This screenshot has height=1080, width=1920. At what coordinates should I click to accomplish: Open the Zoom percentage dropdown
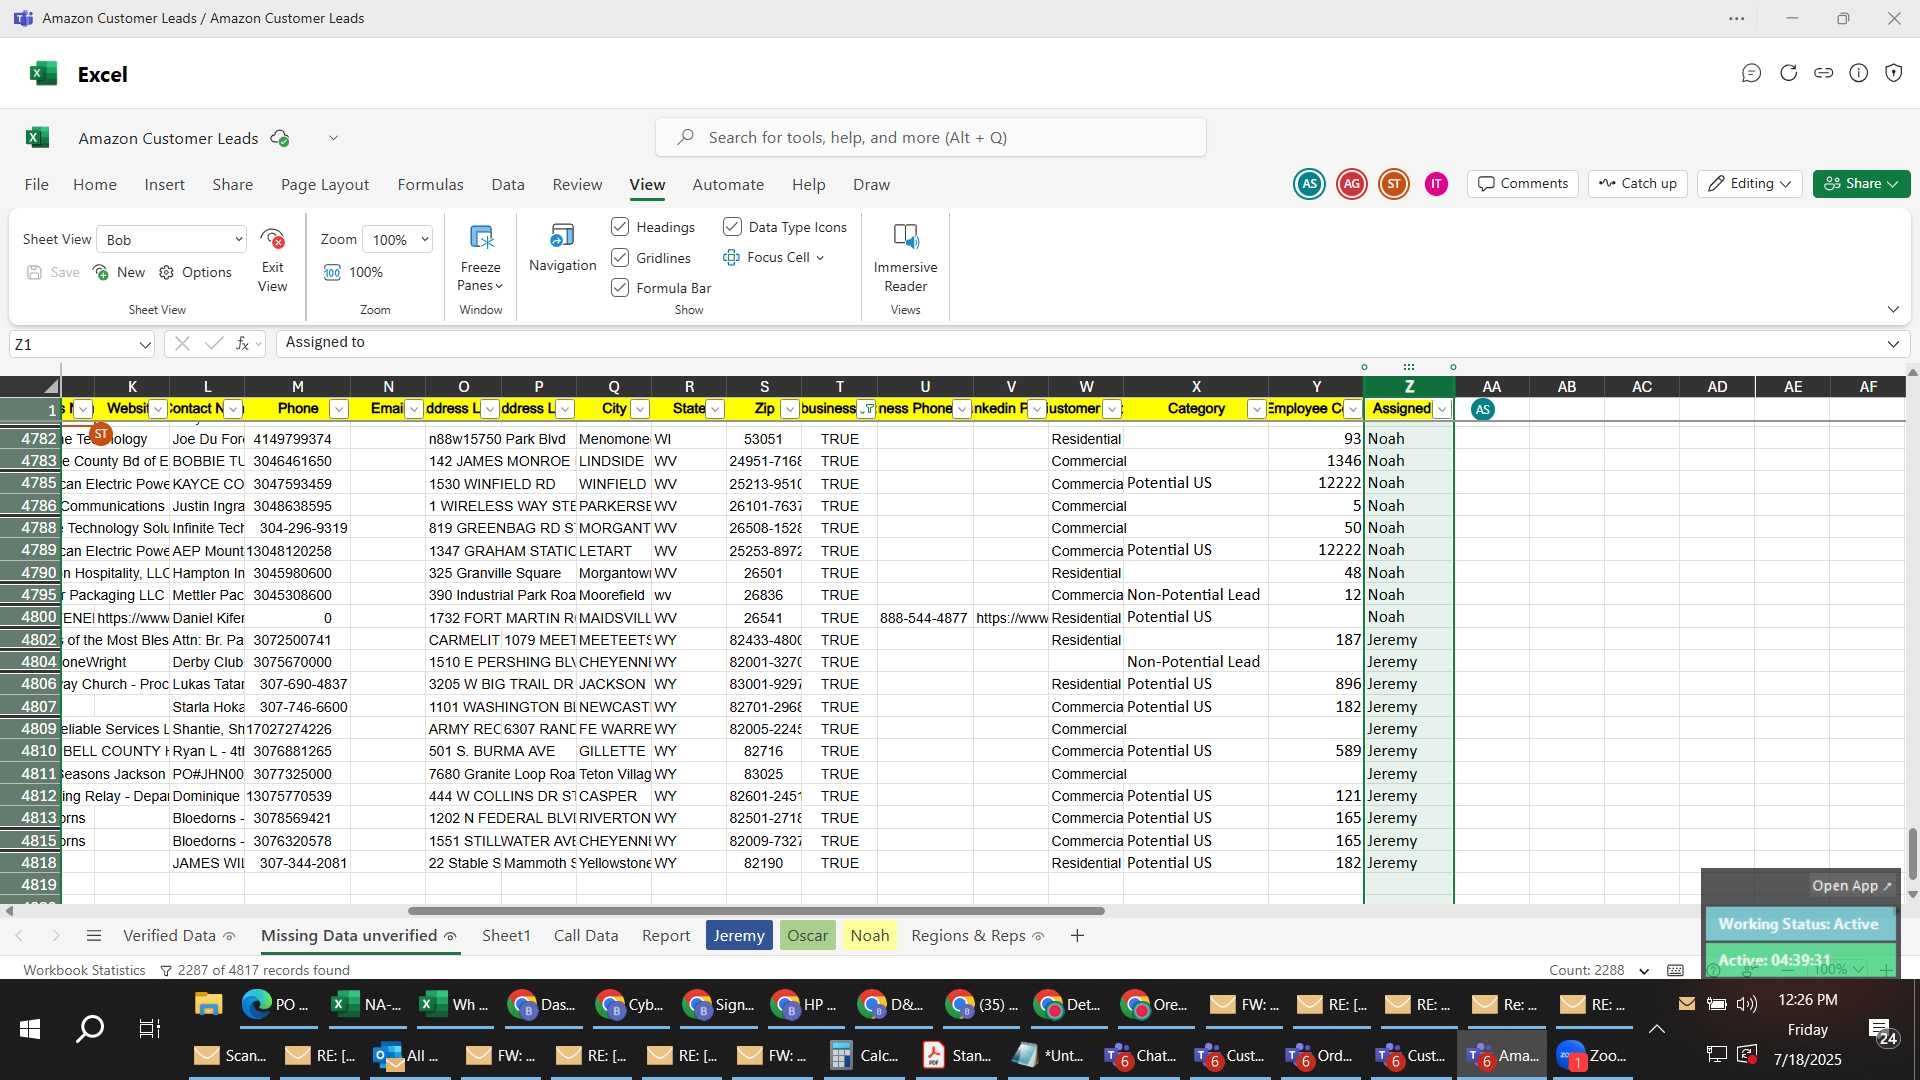pyautogui.click(x=397, y=240)
